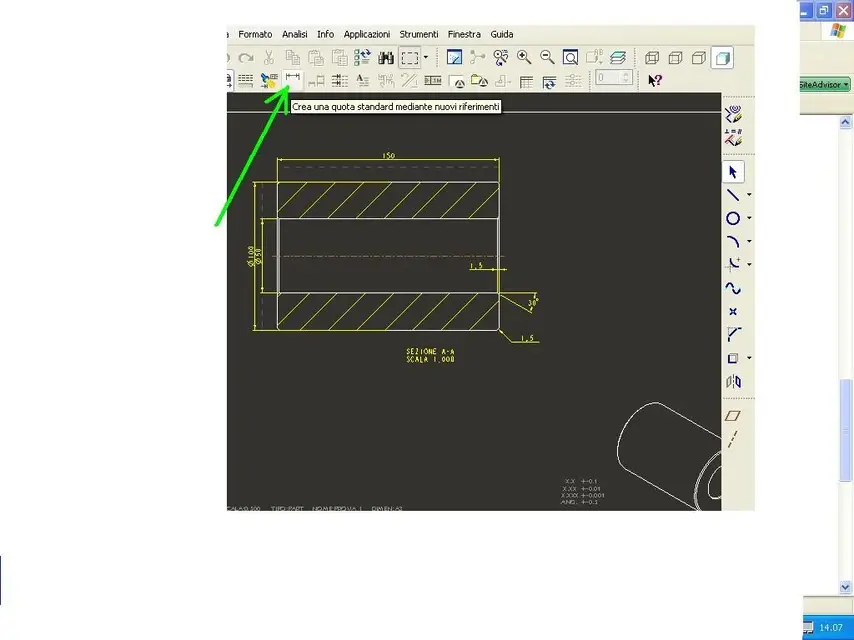The image size is (854, 640).
Task: Open the binoculars search tool
Action: (x=386, y=57)
